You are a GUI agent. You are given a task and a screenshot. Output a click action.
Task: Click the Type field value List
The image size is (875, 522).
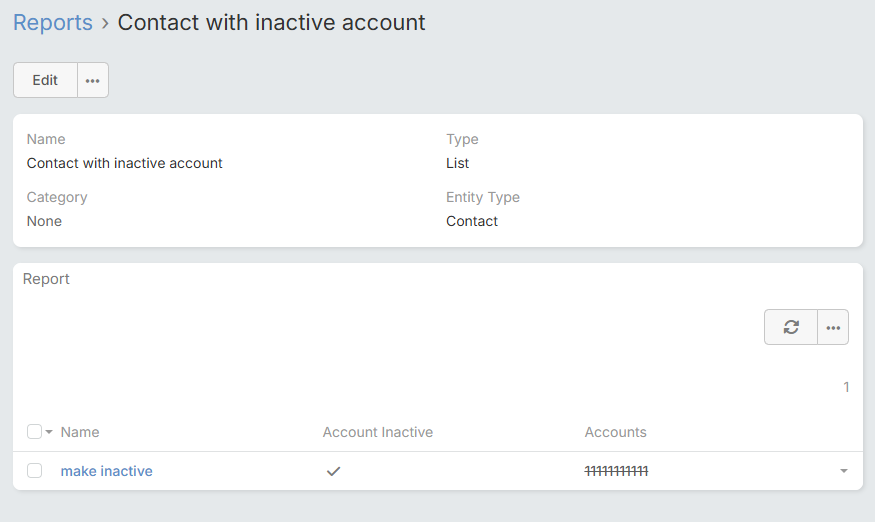(457, 163)
